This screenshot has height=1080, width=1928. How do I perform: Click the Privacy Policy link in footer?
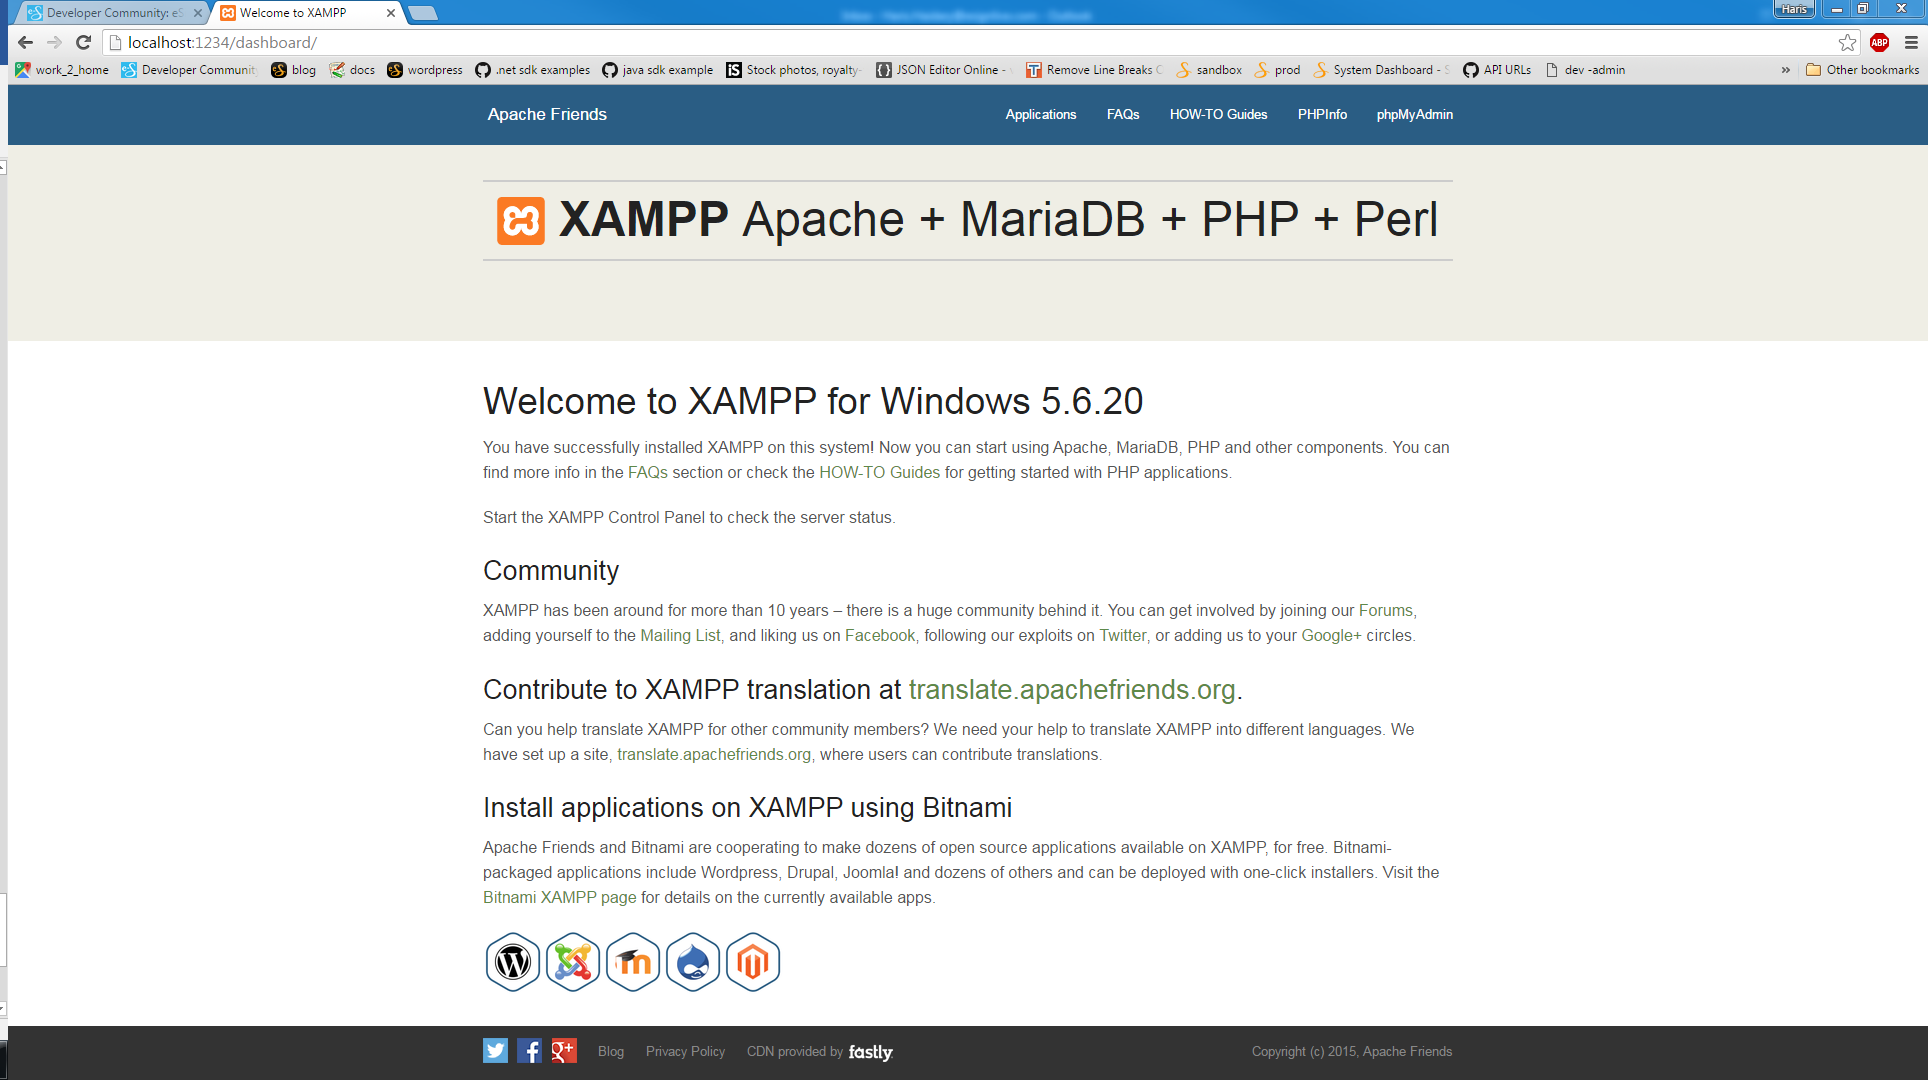685,1051
